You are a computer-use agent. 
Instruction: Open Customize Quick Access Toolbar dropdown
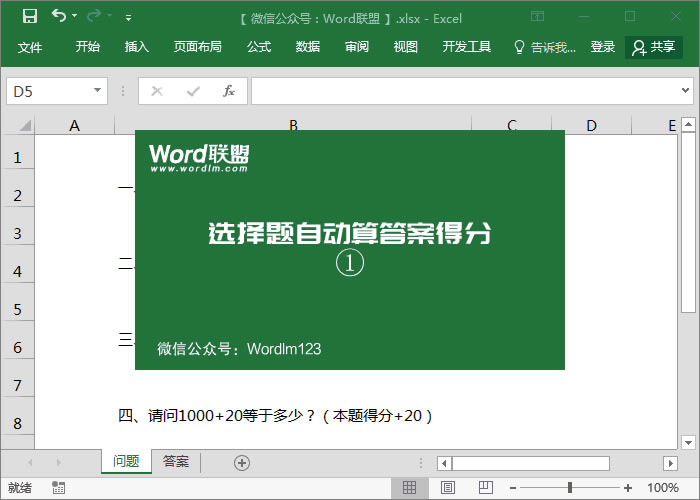pyautogui.click(x=128, y=18)
